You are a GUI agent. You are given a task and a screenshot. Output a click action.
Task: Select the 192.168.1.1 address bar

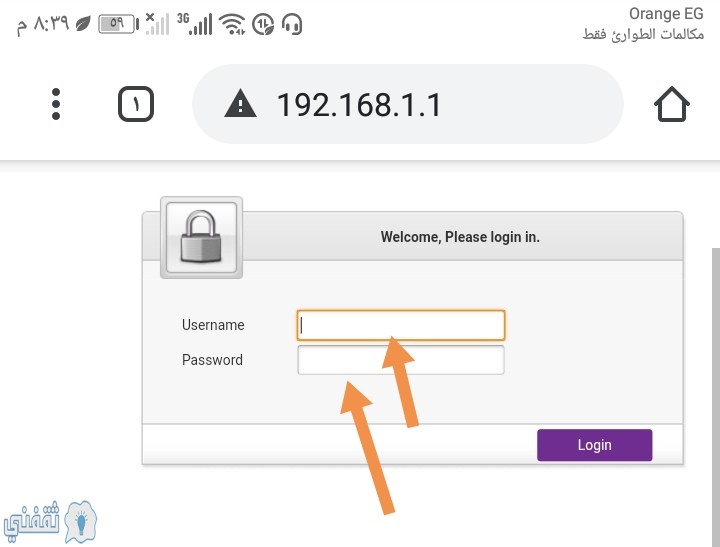click(408, 104)
